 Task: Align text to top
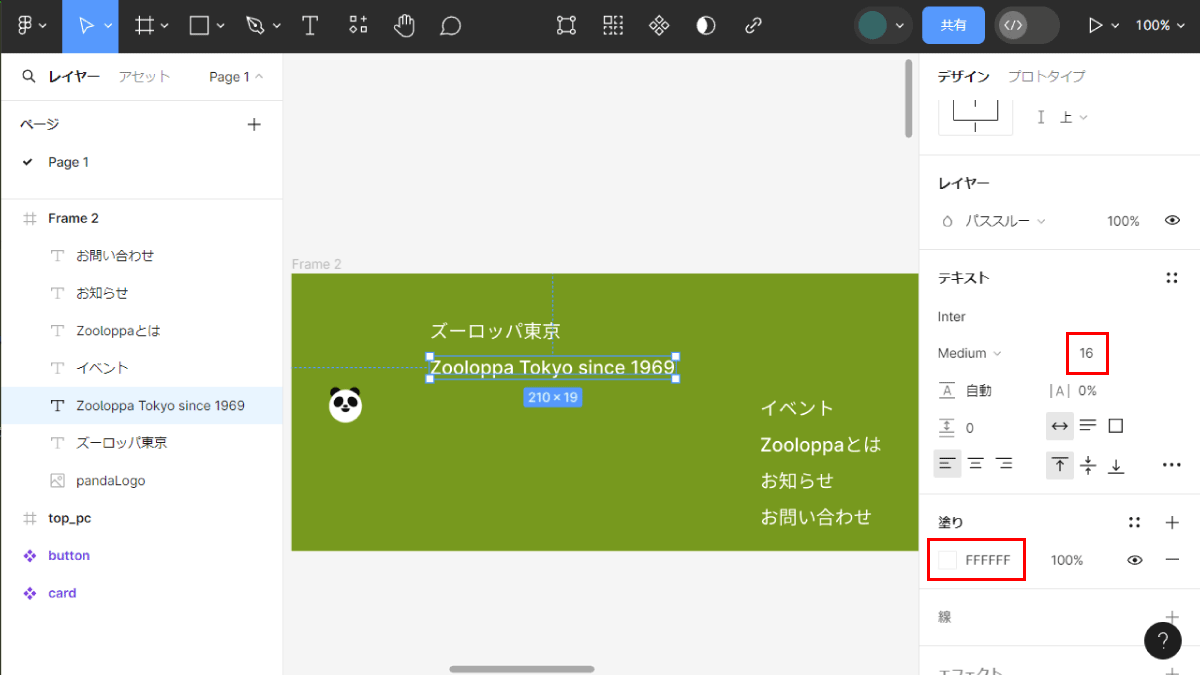pos(1060,465)
